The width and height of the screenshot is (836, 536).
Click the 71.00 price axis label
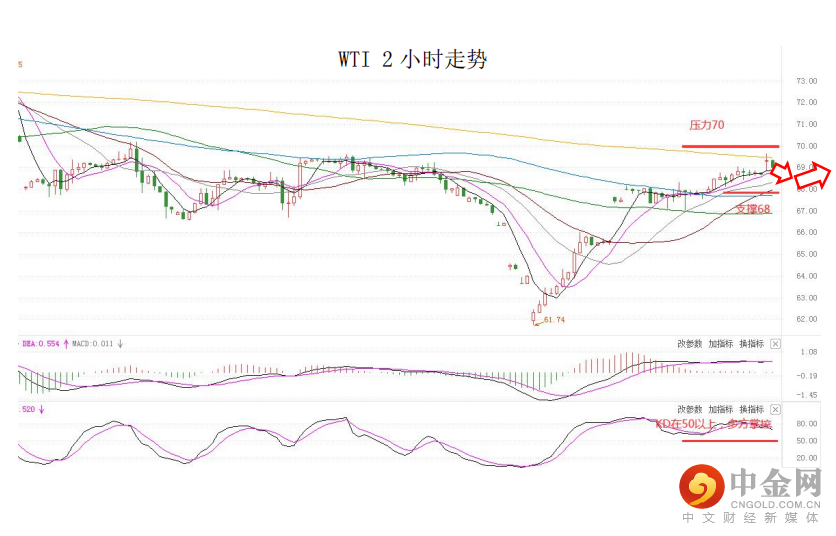point(807,124)
